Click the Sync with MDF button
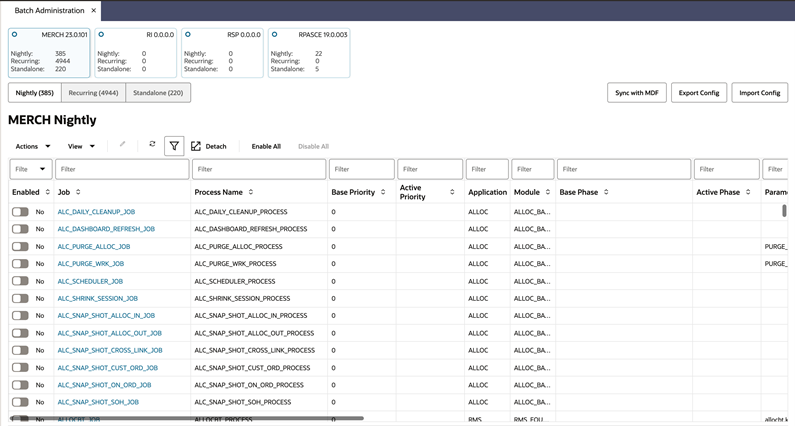Screen dimensions: 795x426 pyautogui.click(x=637, y=93)
